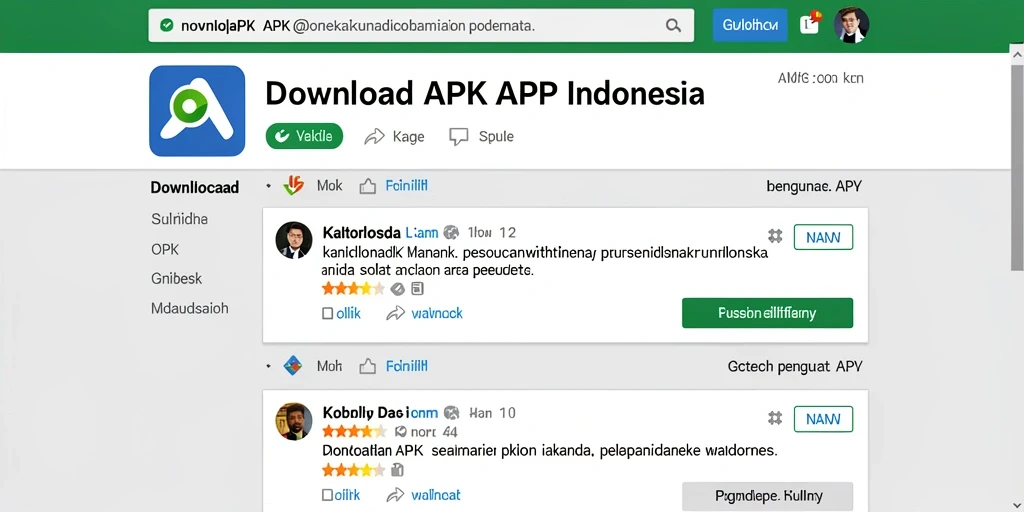Click the globe icon after Kobolly Dagionm
The image size is (1024, 512).
click(451, 413)
